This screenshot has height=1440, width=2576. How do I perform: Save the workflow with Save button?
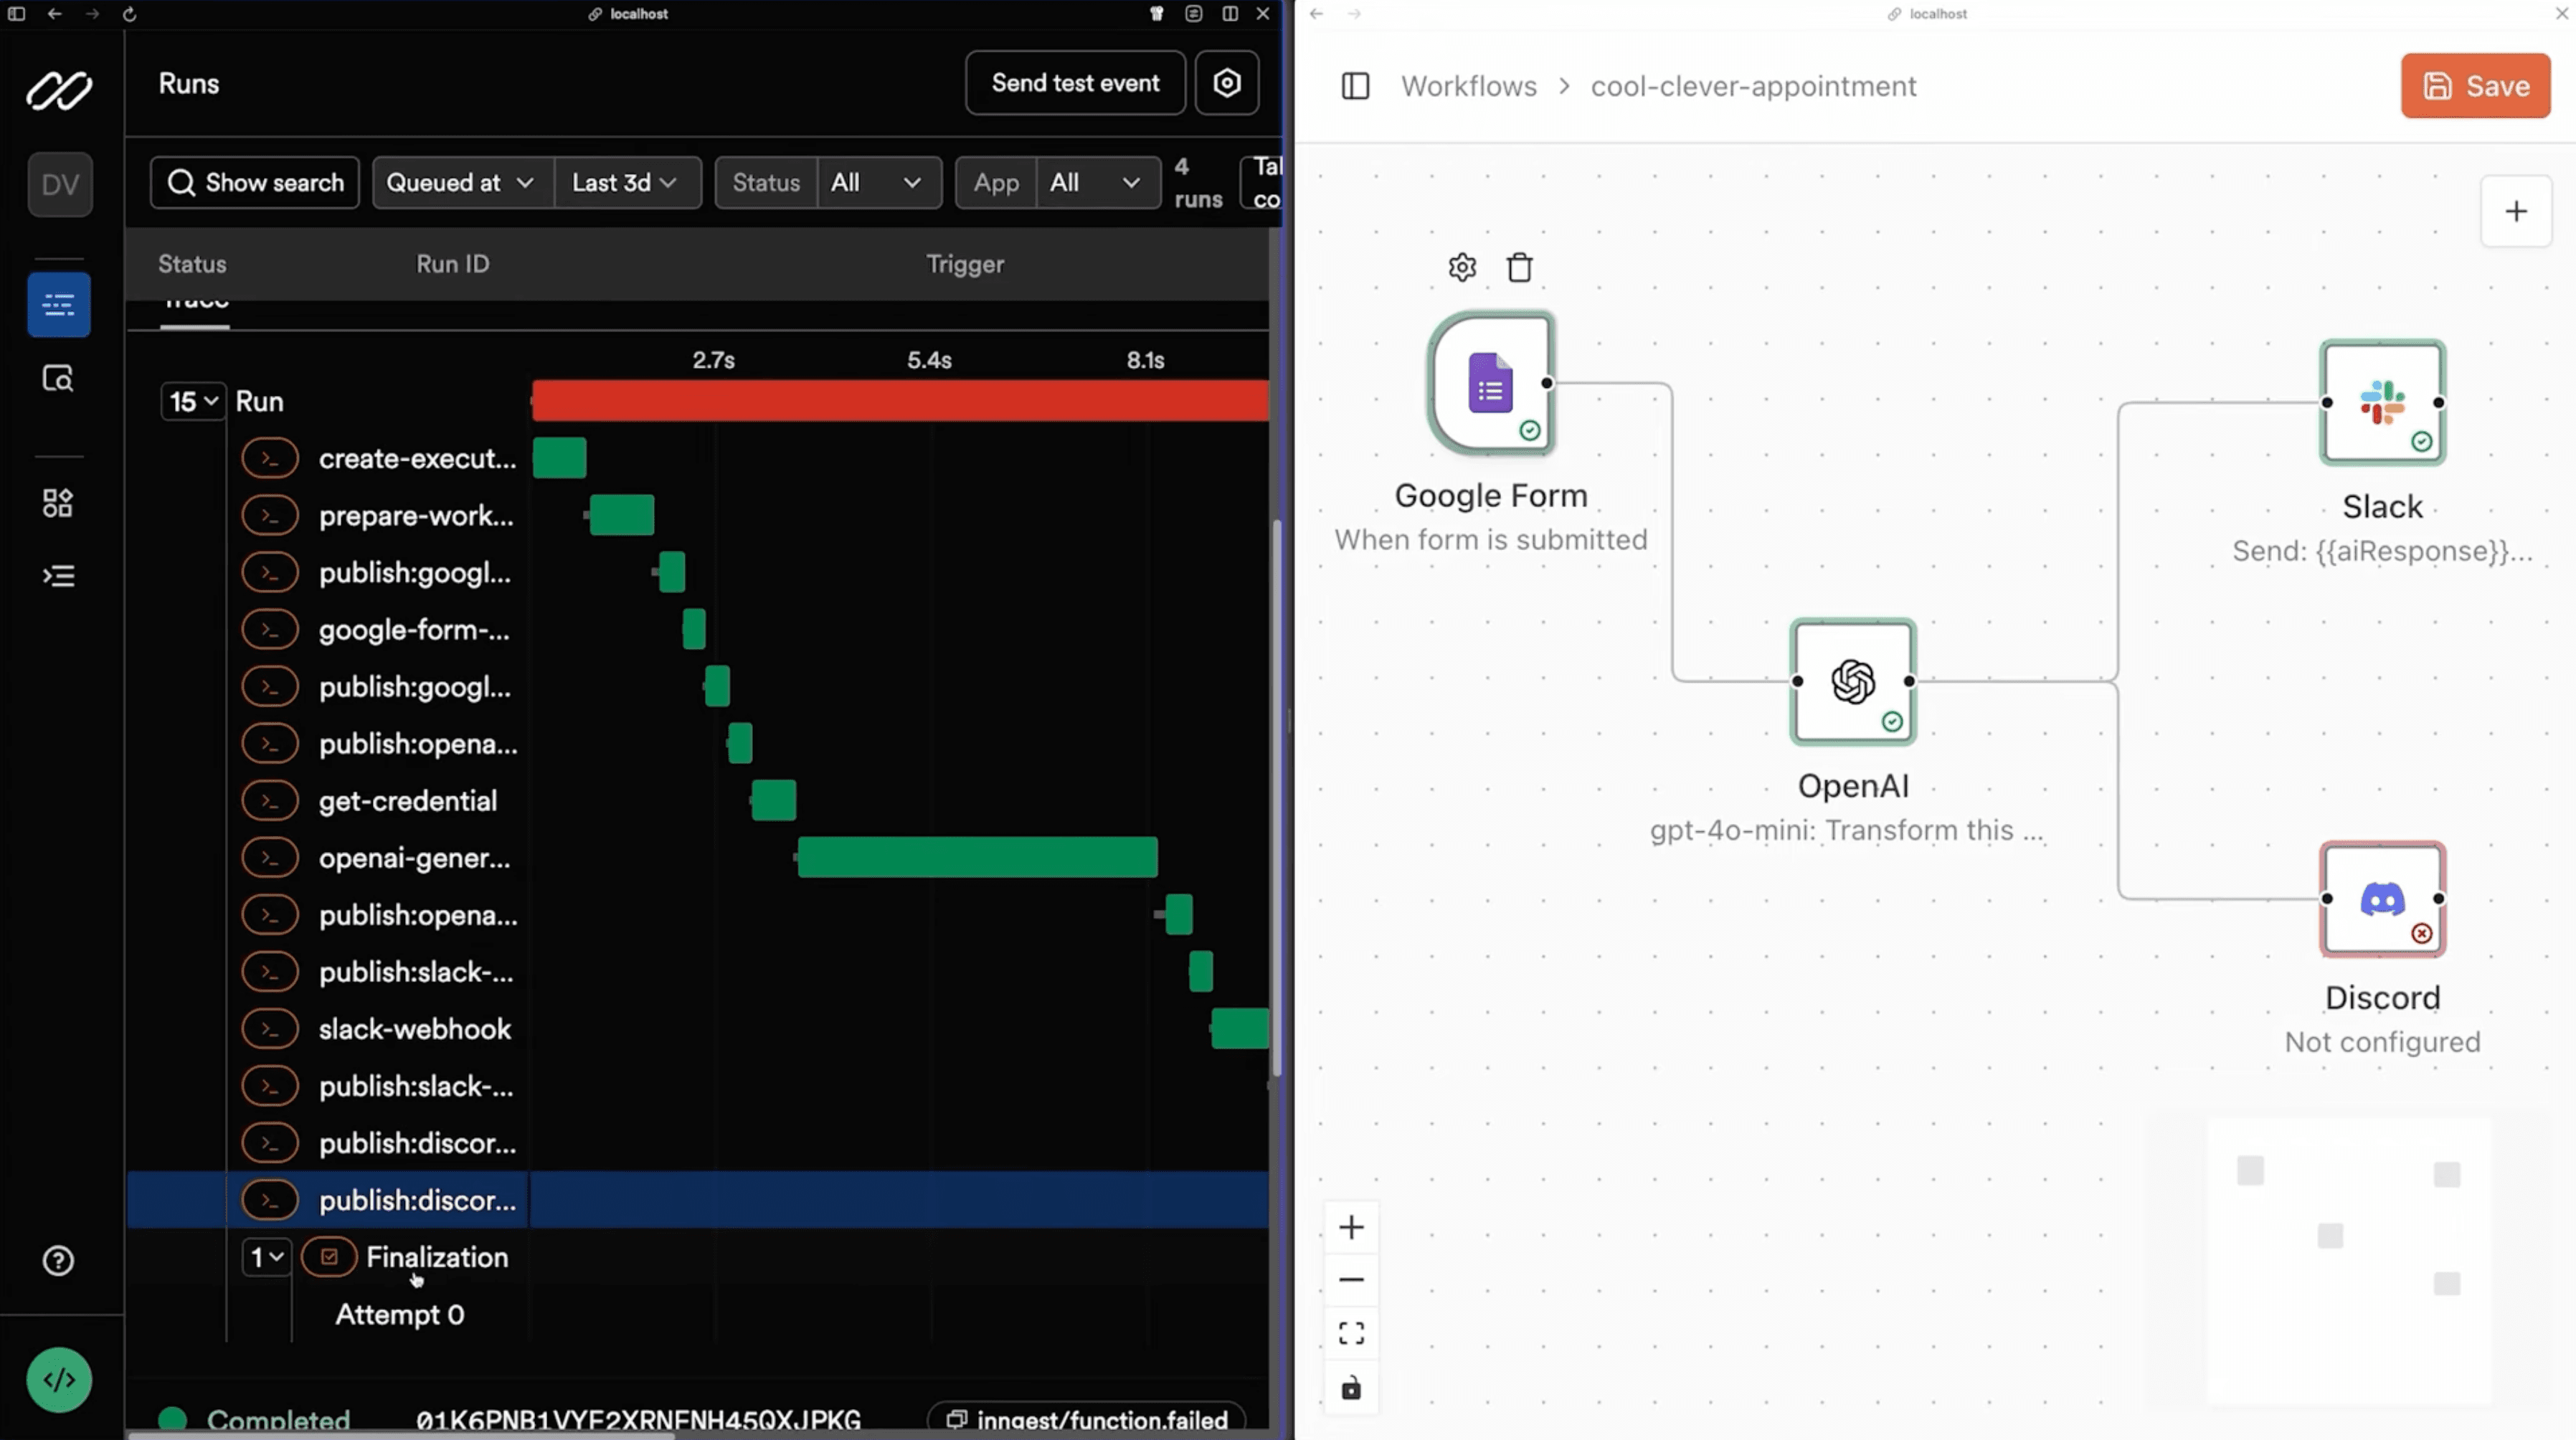pos(2475,86)
